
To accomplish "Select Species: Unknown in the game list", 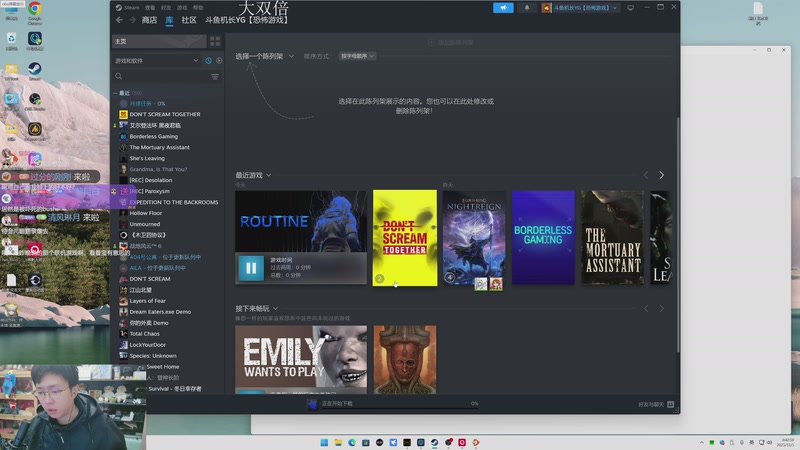I will pos(153,356).
